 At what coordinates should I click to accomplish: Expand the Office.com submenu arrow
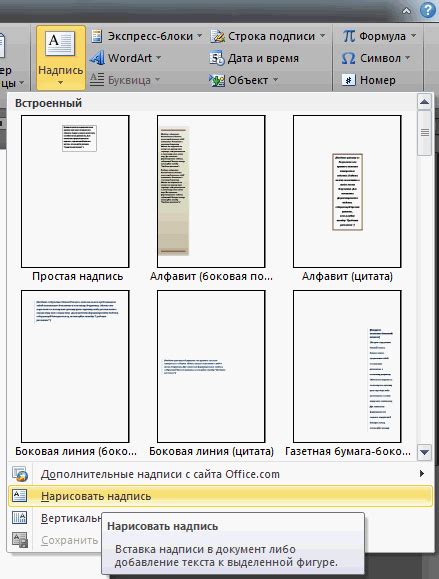tap(422, 474)
